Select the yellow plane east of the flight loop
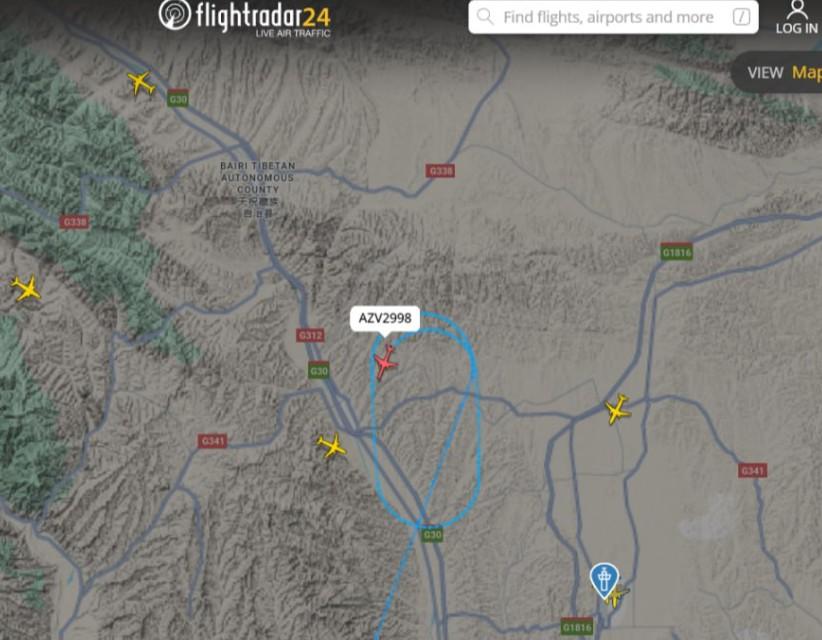 pyautogui.click(x=617, y=409)
